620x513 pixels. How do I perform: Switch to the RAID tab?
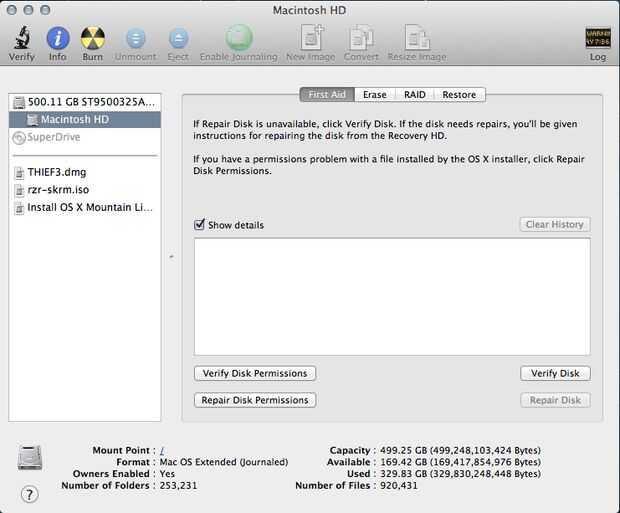(415, 95)
